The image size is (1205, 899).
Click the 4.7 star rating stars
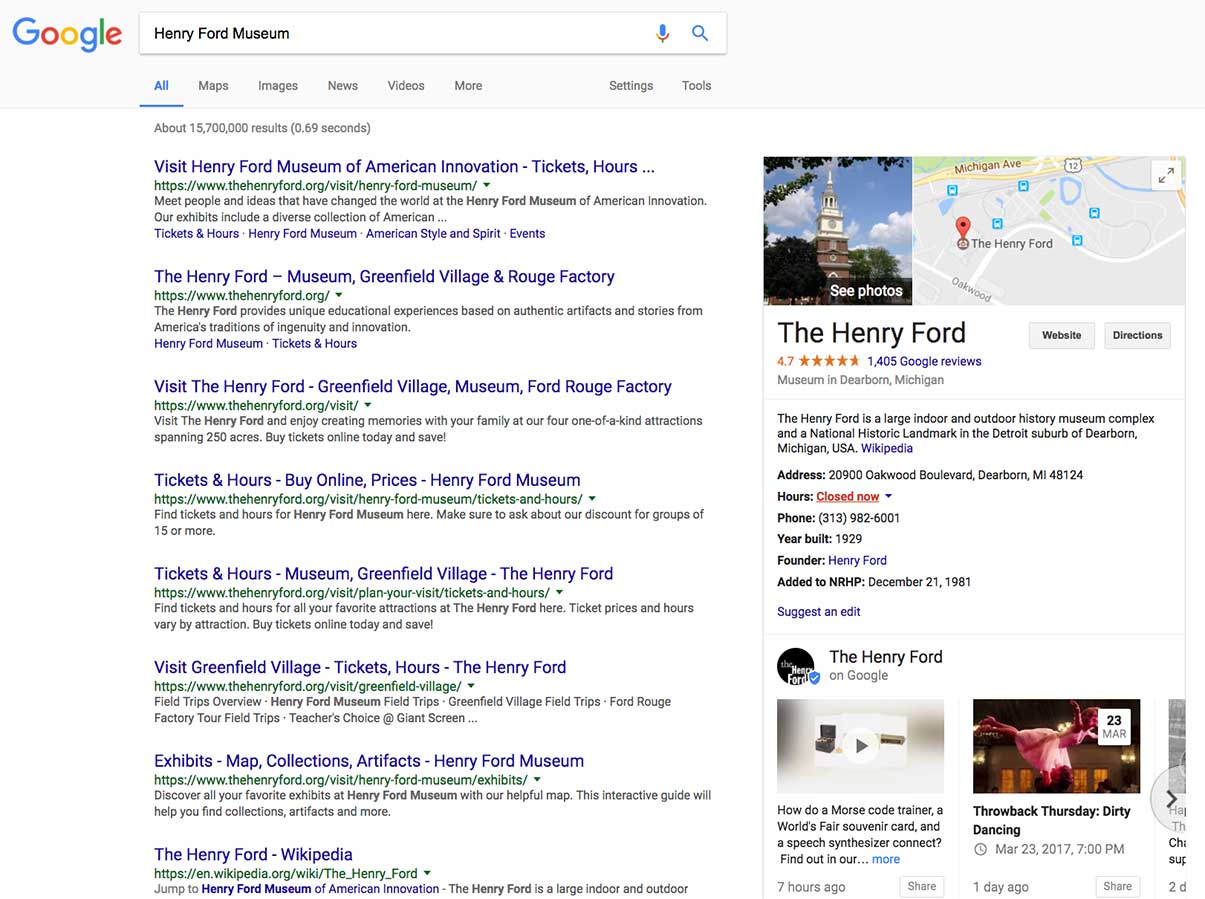click(x=828, y=362)
